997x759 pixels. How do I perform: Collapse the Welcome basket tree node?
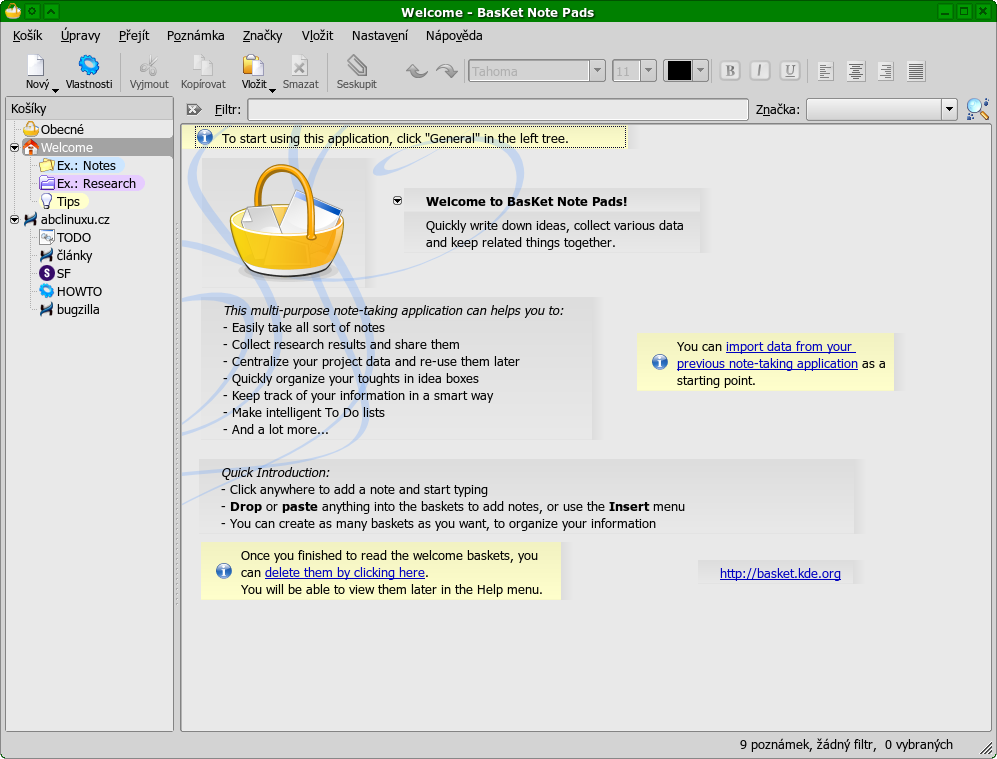point(15,147)
